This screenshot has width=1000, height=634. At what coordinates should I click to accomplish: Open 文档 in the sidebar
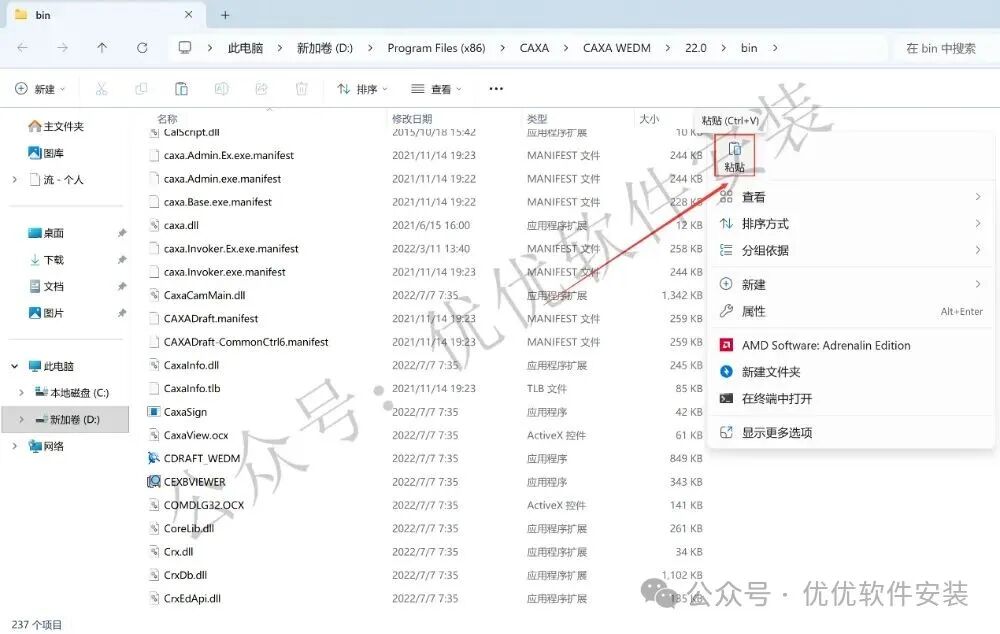pyautogui.click(x=46, y=287)
